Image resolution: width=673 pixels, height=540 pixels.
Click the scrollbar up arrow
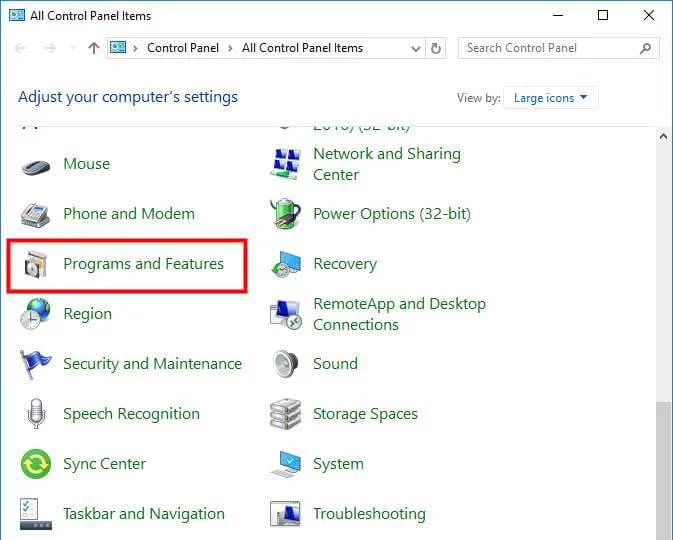tap(664, 137)
